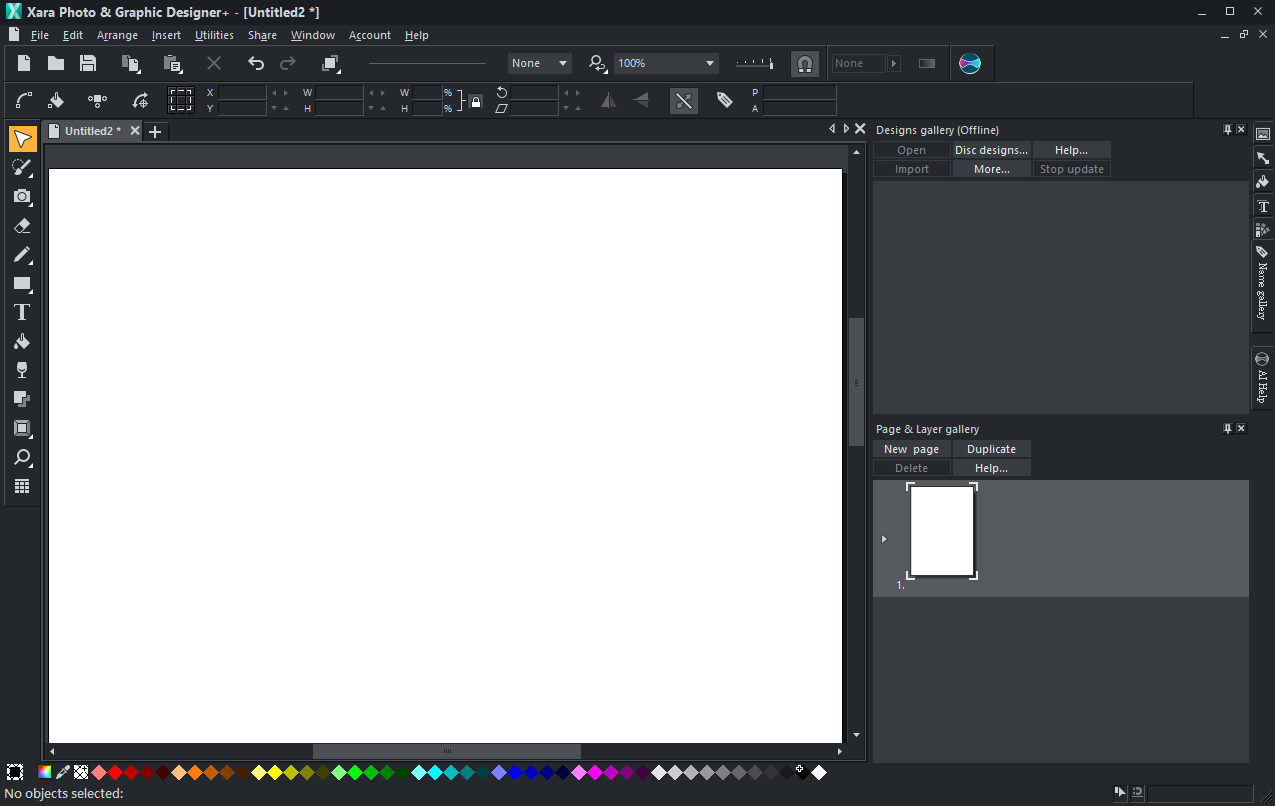Image resolution: width=1275 pixels, height=806 pixels.
Task: Expand page 1 in the Page & Layer gallery
Action: tap(883, 539)
